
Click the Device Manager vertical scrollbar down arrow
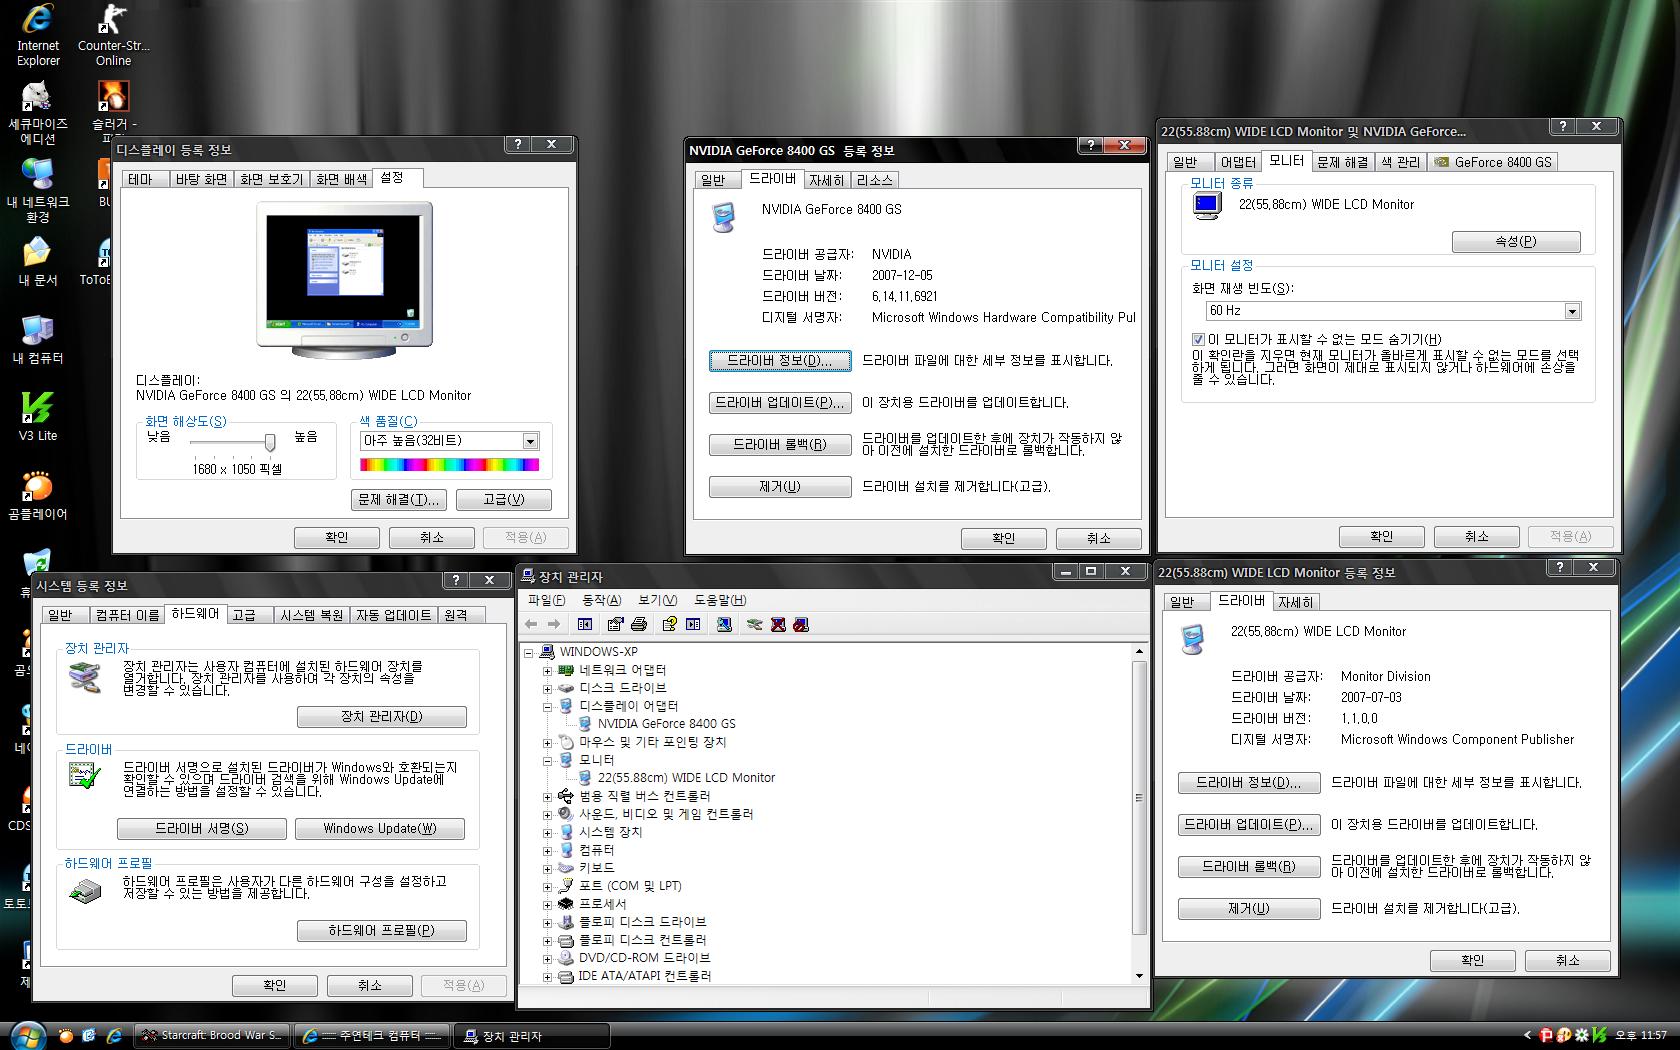[1139, 976]
